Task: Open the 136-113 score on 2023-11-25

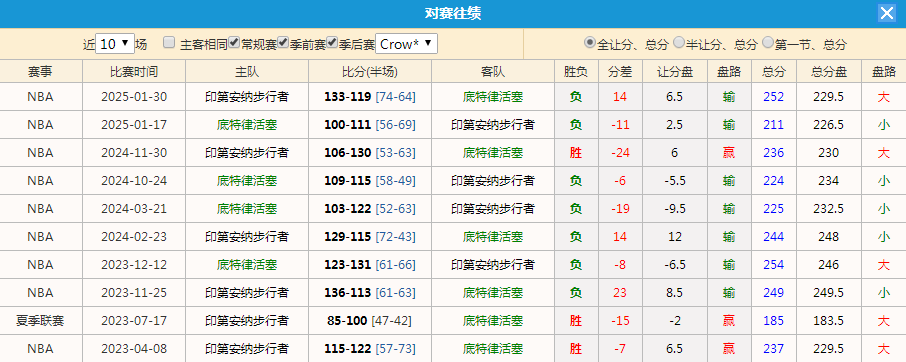Action: (x=347, y=293)
